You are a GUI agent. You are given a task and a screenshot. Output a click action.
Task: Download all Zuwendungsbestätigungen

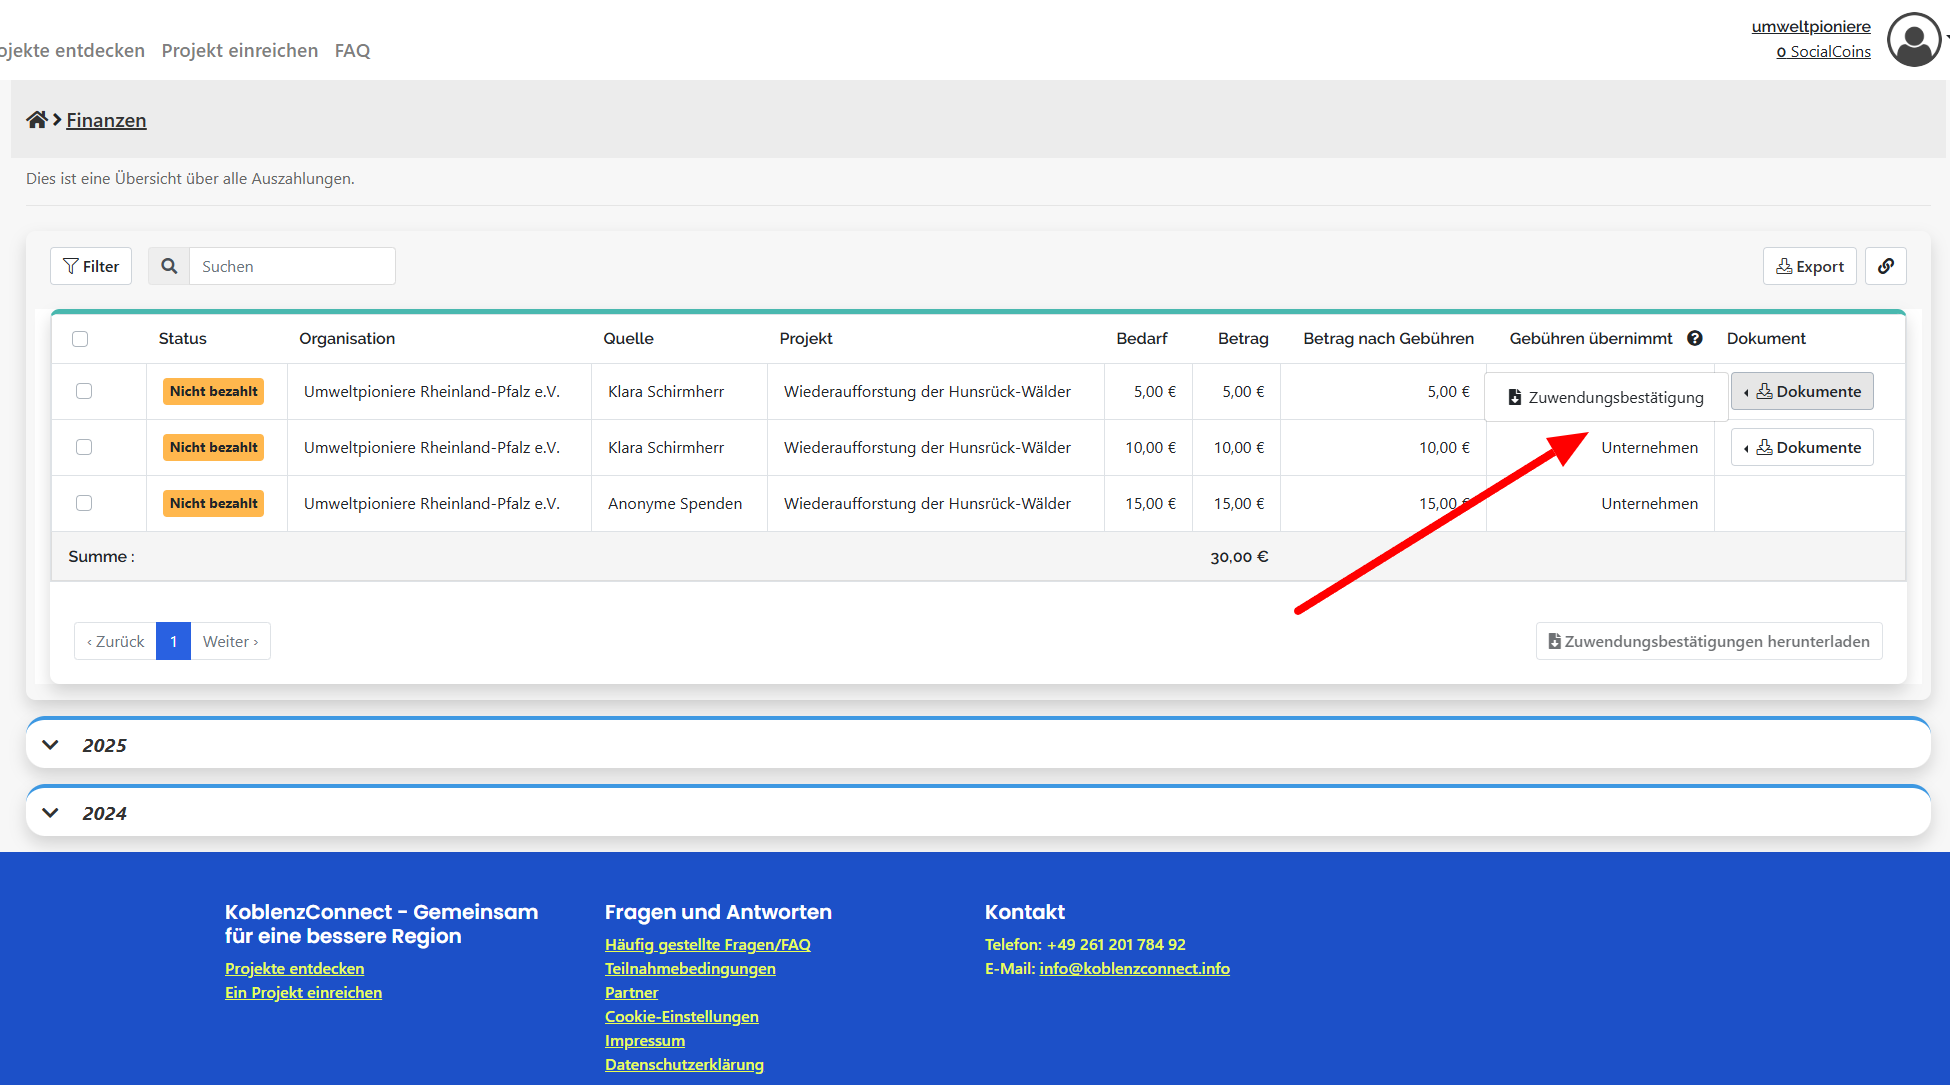(x=1708, y=641)
